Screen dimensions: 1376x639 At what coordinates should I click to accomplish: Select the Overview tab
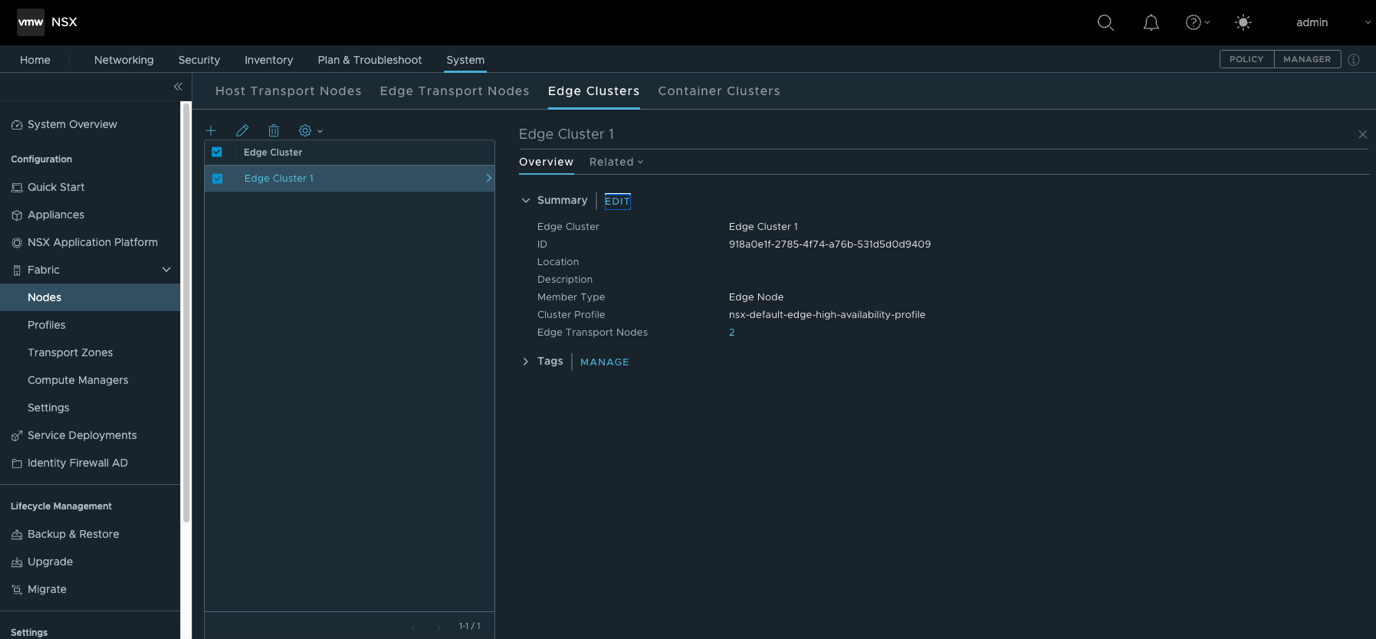(x=546, y=162)
